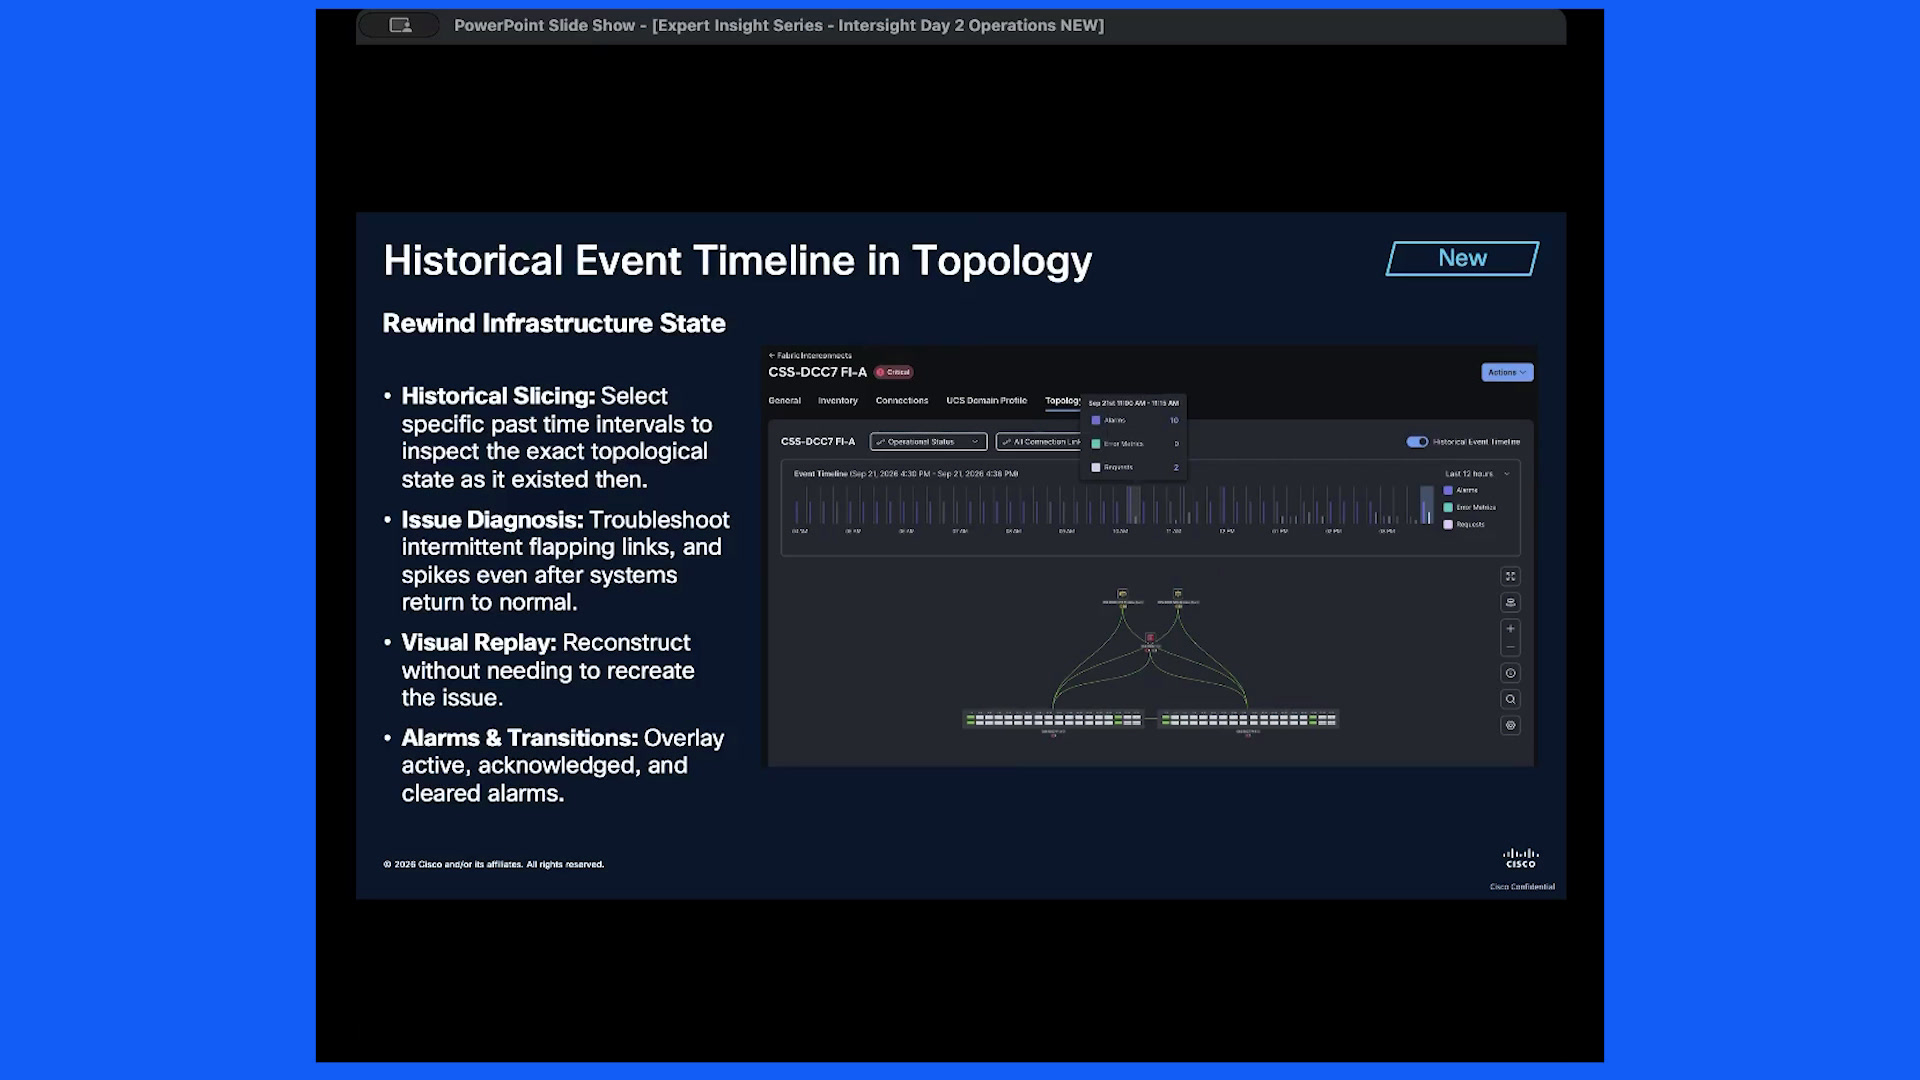1920x1080 pixels.
Task: Toggle the Historical Event Timeline switch
Action: tap(1417, 441)
